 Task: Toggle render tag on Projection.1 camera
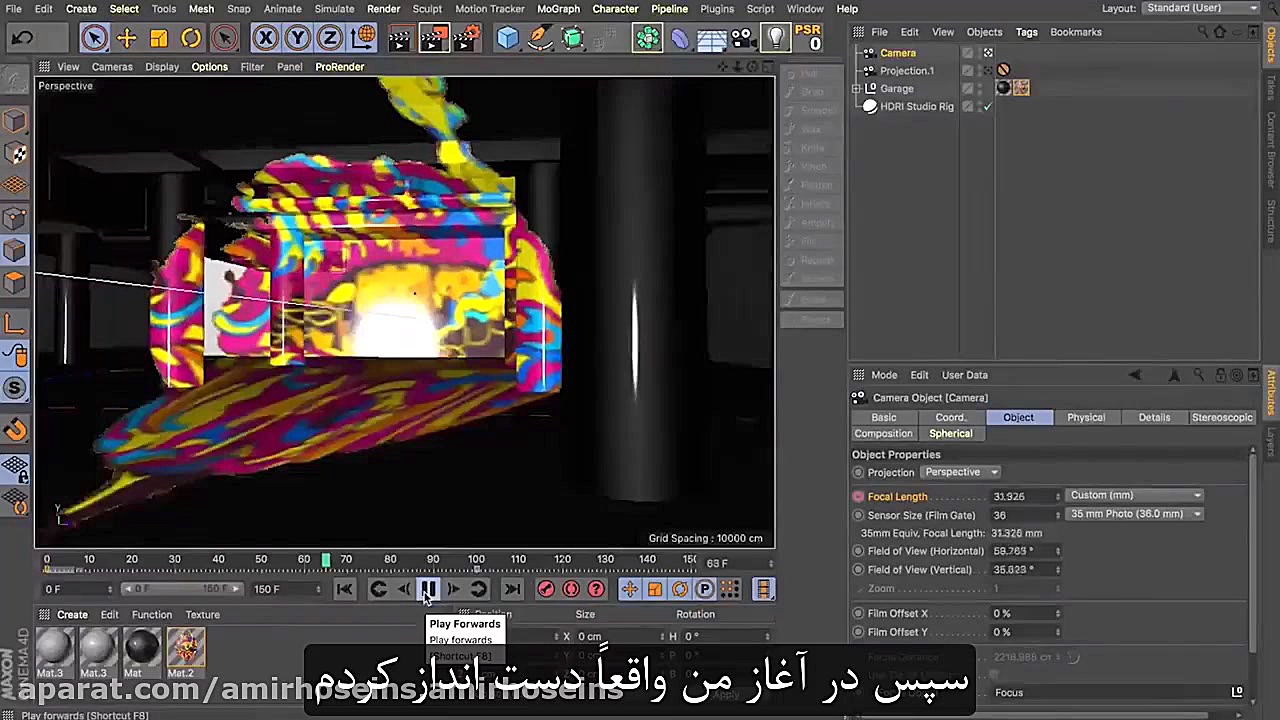click(x=1003, y=70)
